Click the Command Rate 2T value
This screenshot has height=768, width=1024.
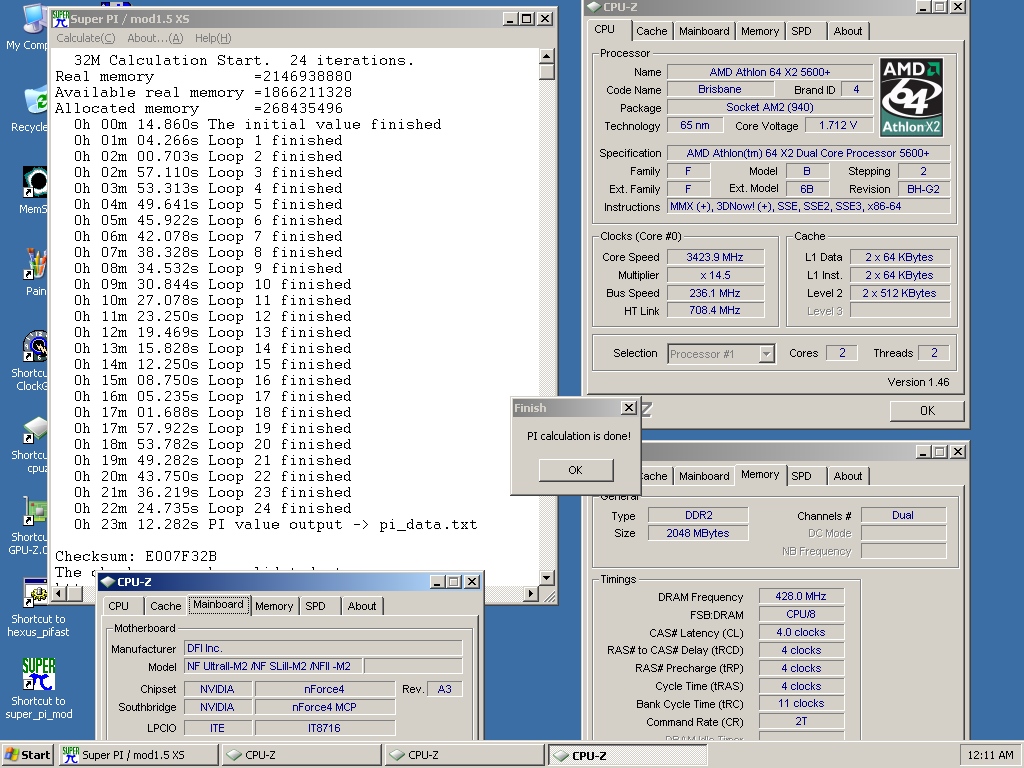point(801,722)
